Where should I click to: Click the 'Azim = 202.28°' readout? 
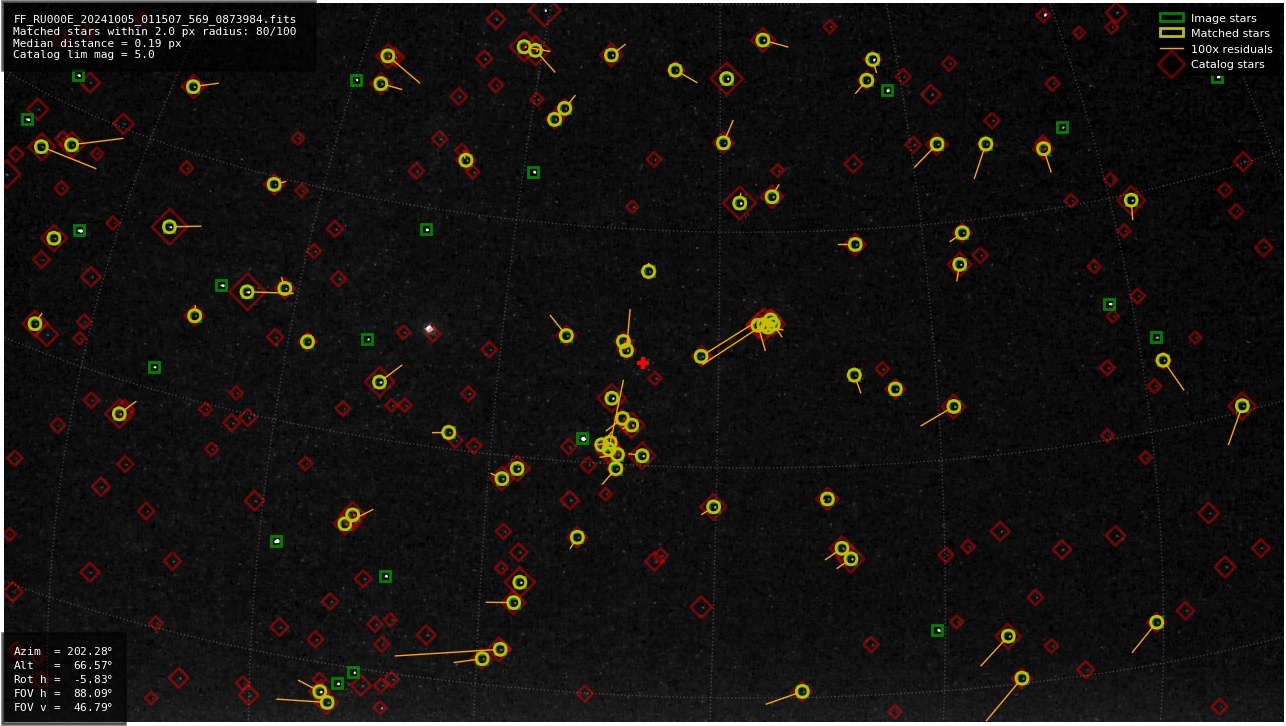[x=63, y=651]
